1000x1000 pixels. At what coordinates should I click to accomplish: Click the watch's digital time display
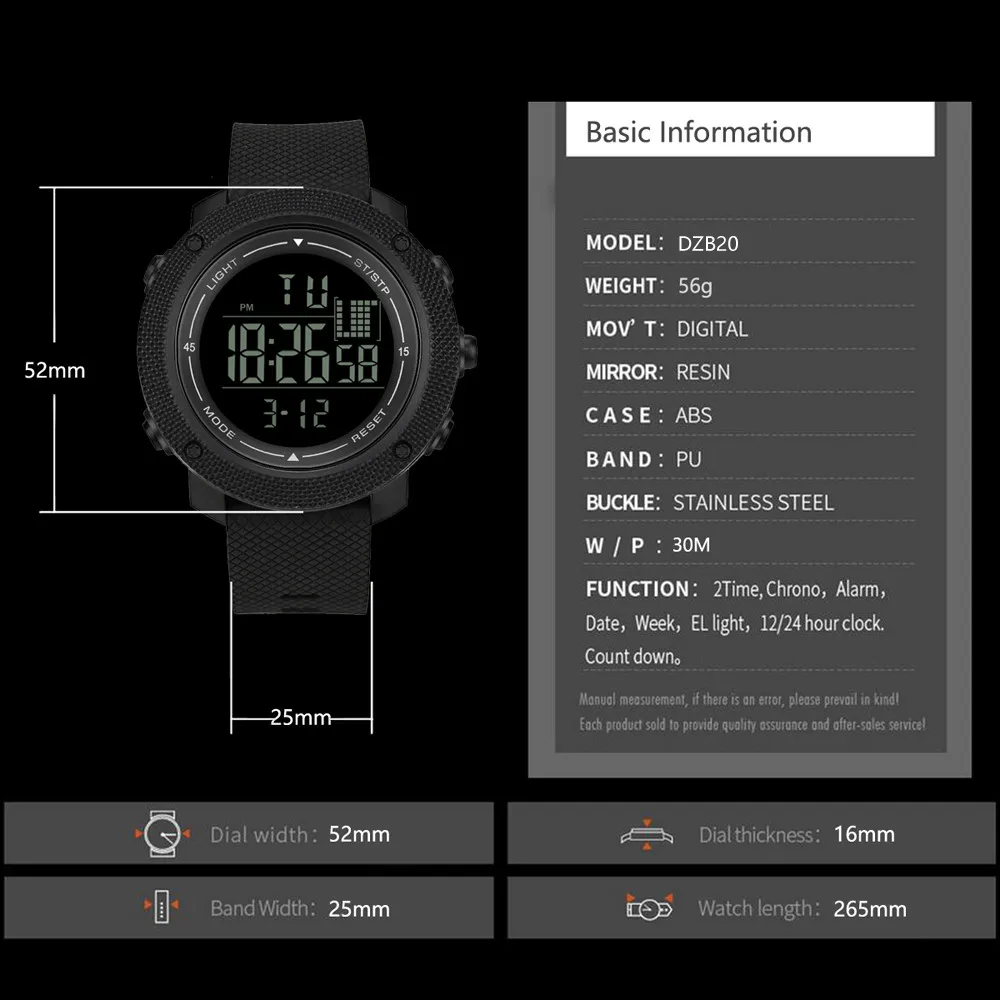tap(303, 353)
